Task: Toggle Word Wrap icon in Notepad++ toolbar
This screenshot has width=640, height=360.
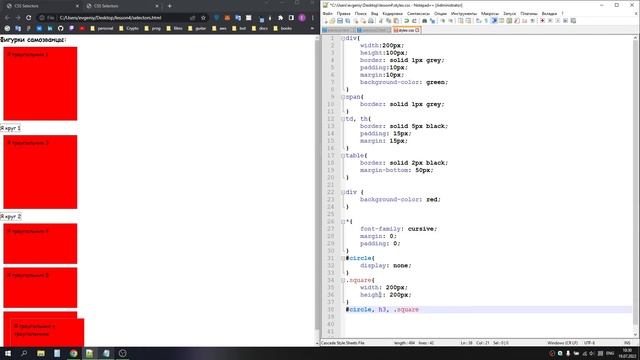Action: (478, 21)
